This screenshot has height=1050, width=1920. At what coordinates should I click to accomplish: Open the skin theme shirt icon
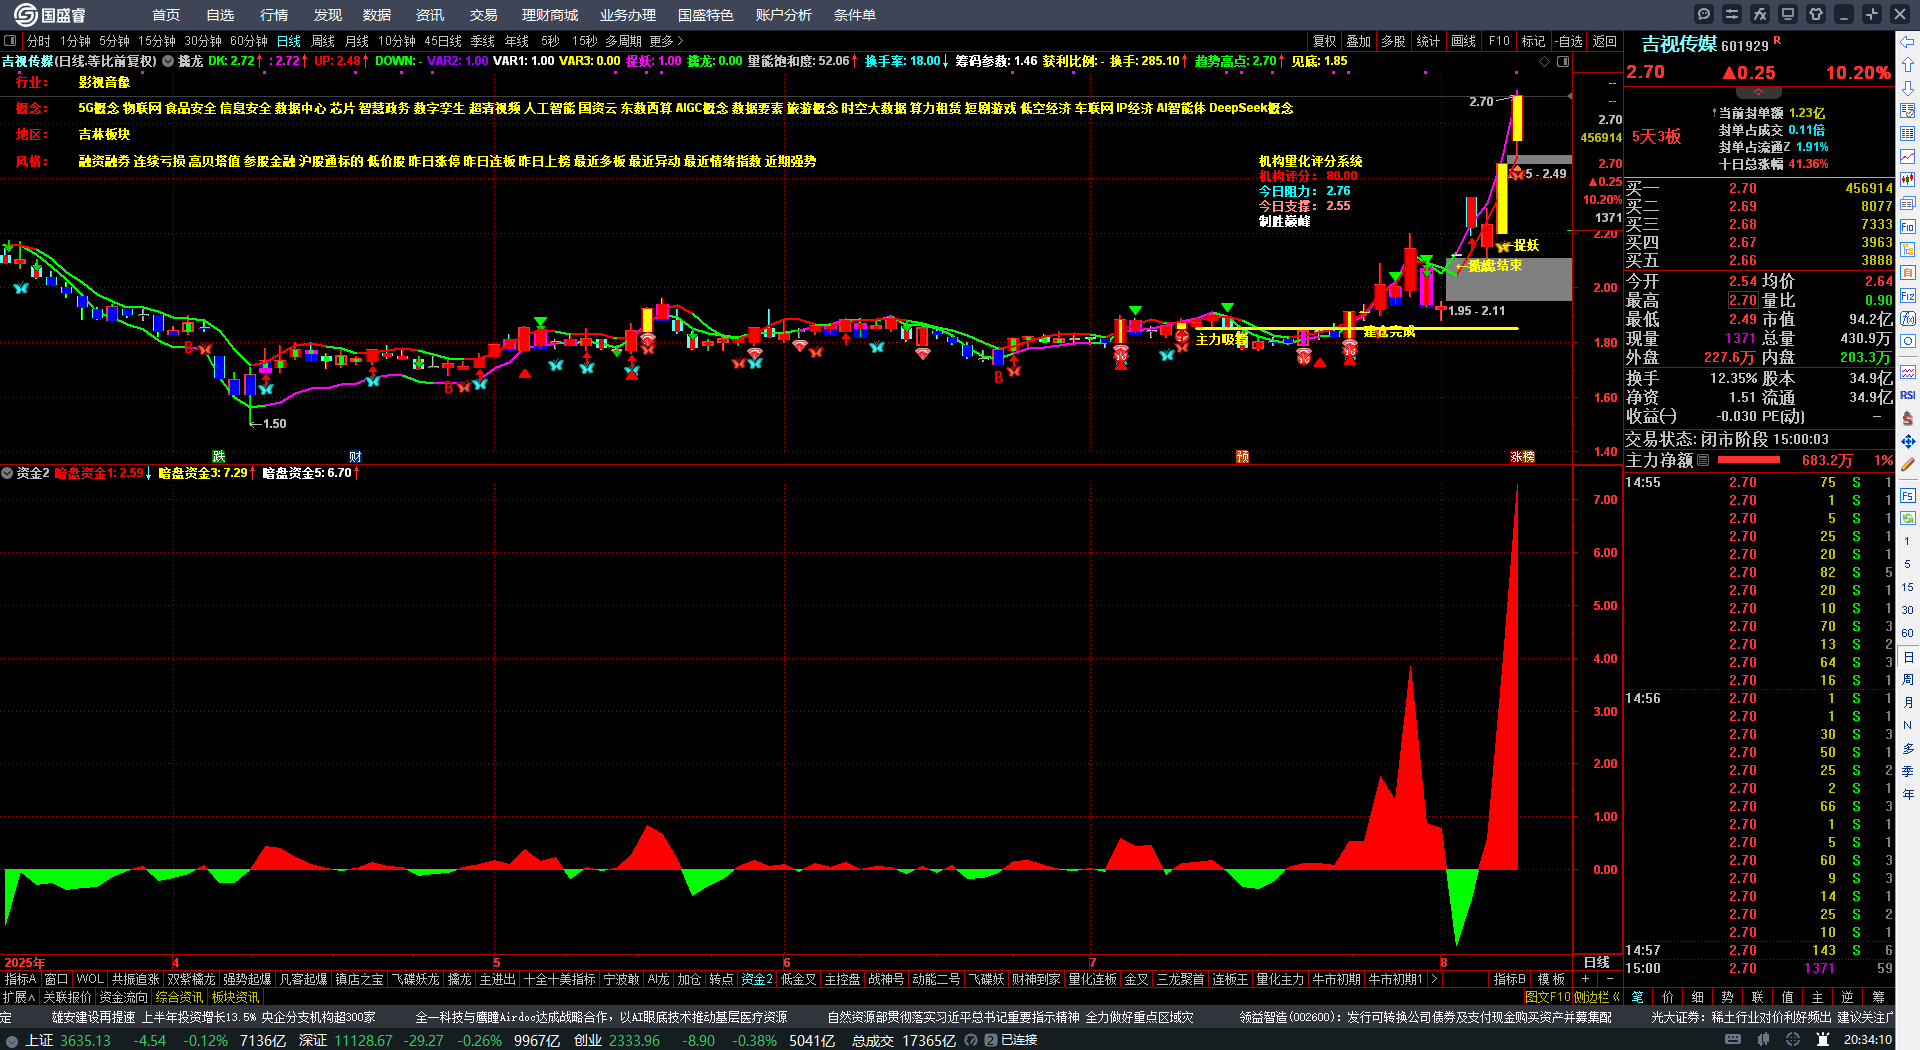click(x=1816, y=14)
